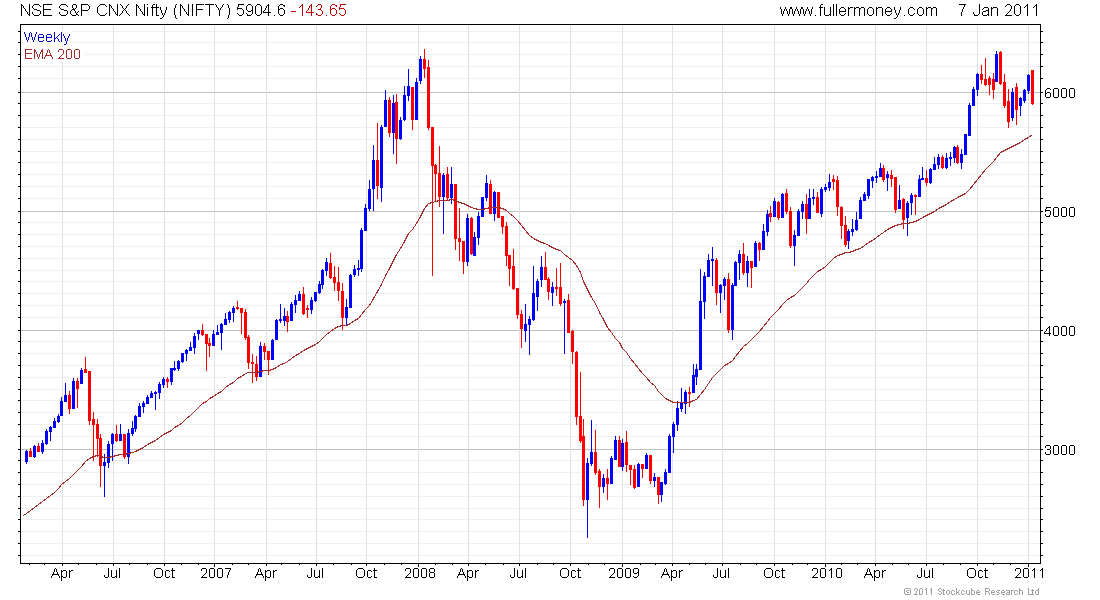Click the Apr label immediately after 2008
The image size is (1100, 600).
(468, 574)
